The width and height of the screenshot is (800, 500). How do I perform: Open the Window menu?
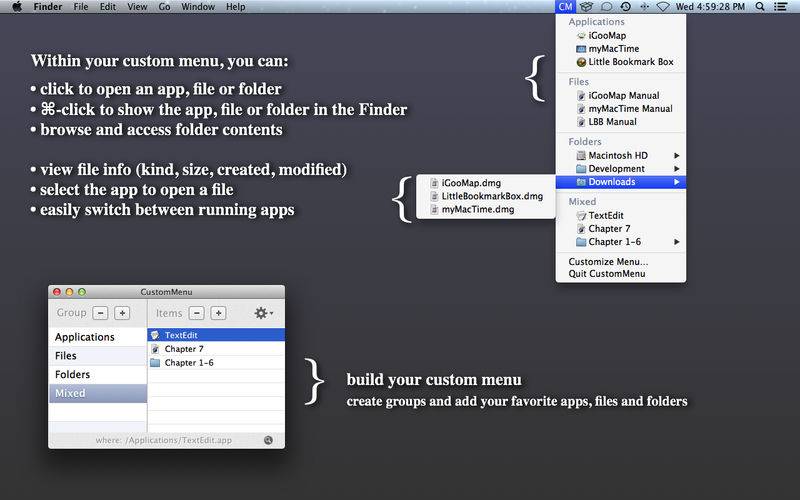[198, 7]
